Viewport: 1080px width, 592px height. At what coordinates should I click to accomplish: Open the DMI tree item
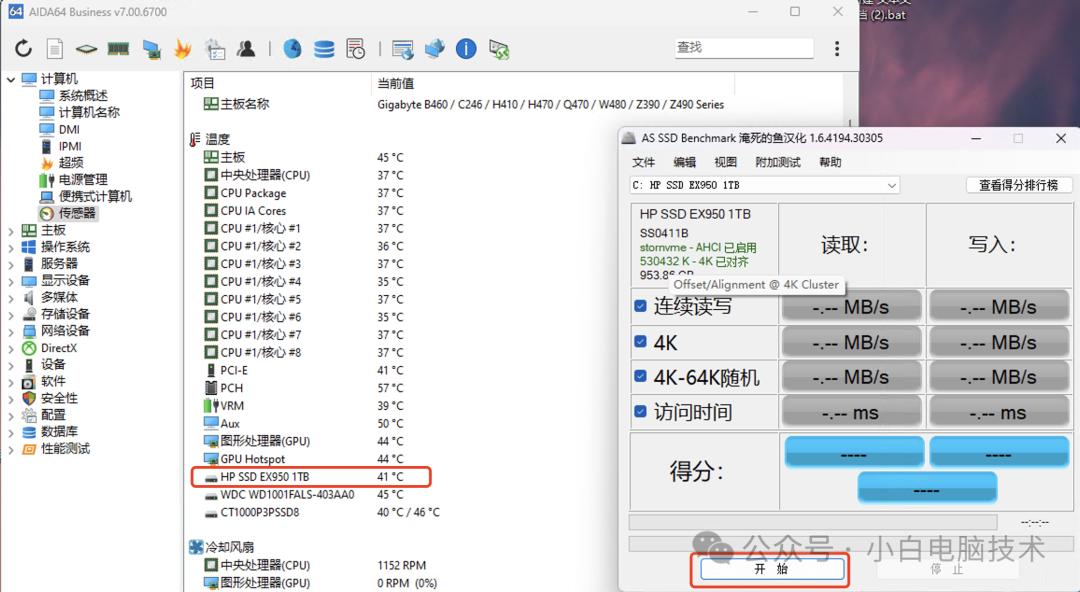point(69,130)
